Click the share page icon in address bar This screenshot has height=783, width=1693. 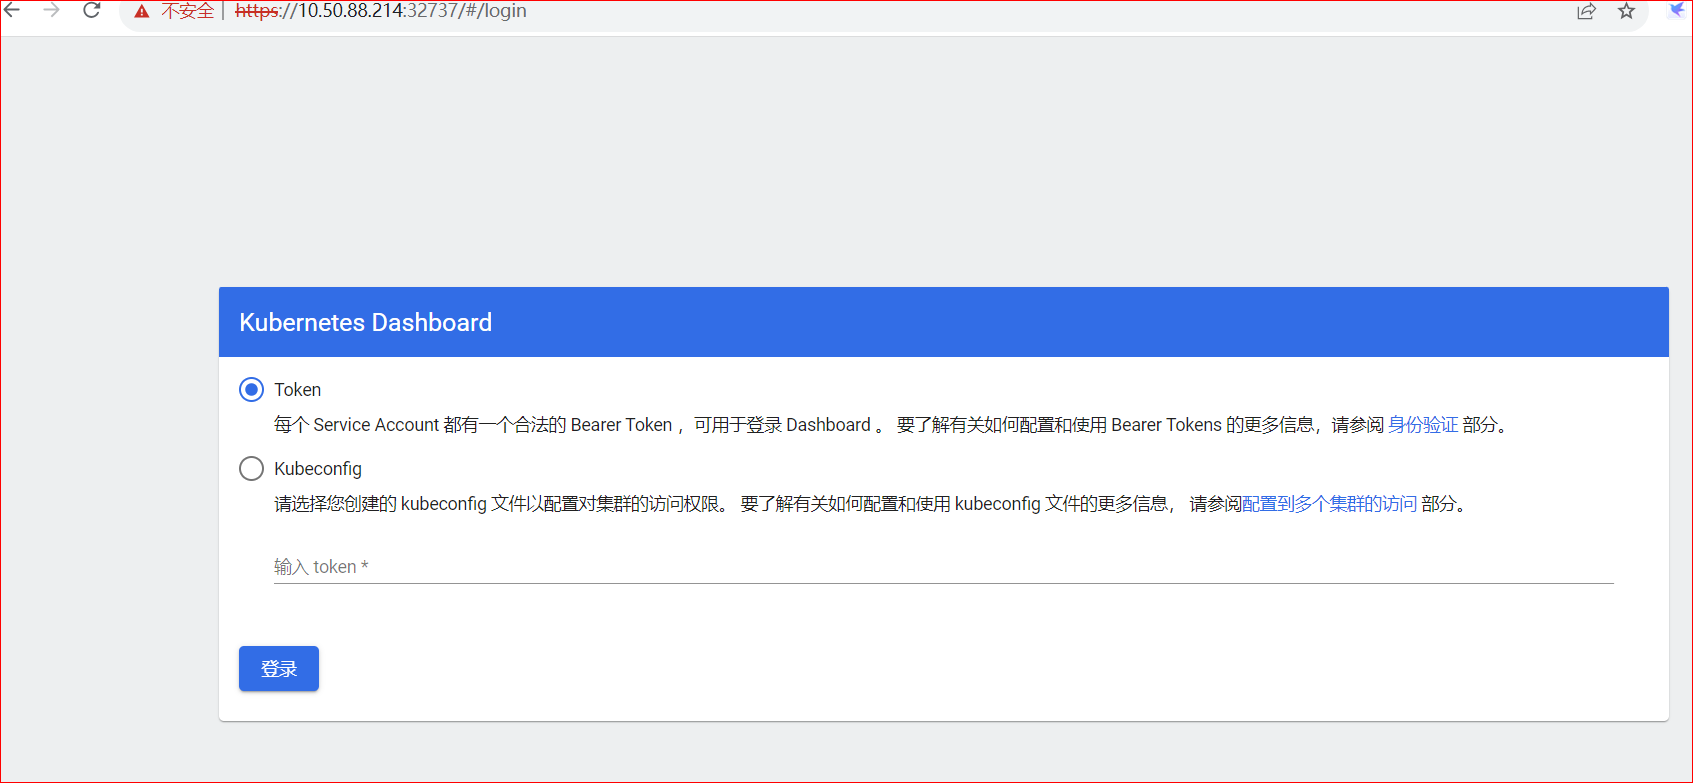coord(1586,11)
